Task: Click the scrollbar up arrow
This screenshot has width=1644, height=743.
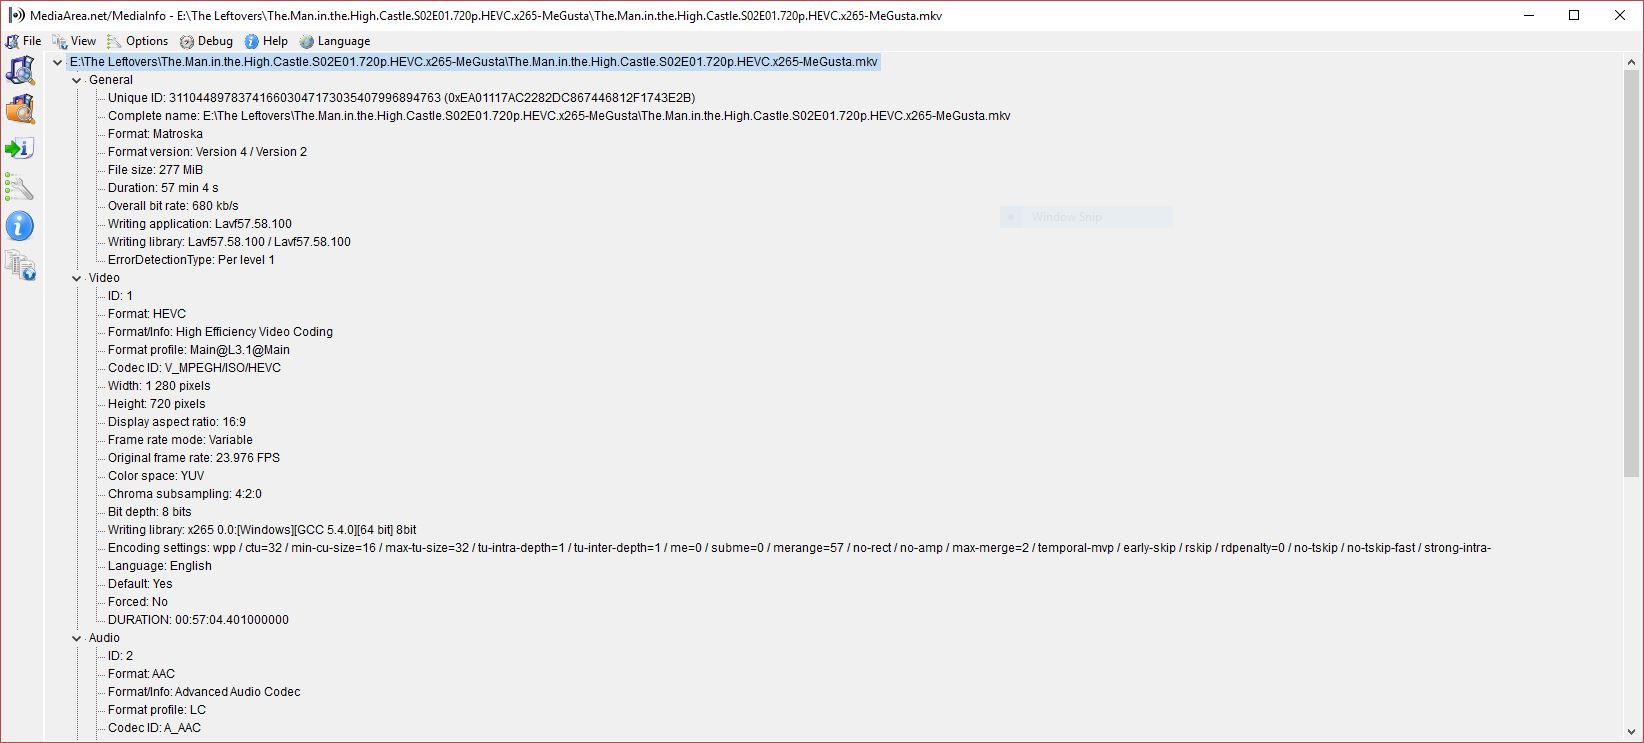Action: [1632, 62]
